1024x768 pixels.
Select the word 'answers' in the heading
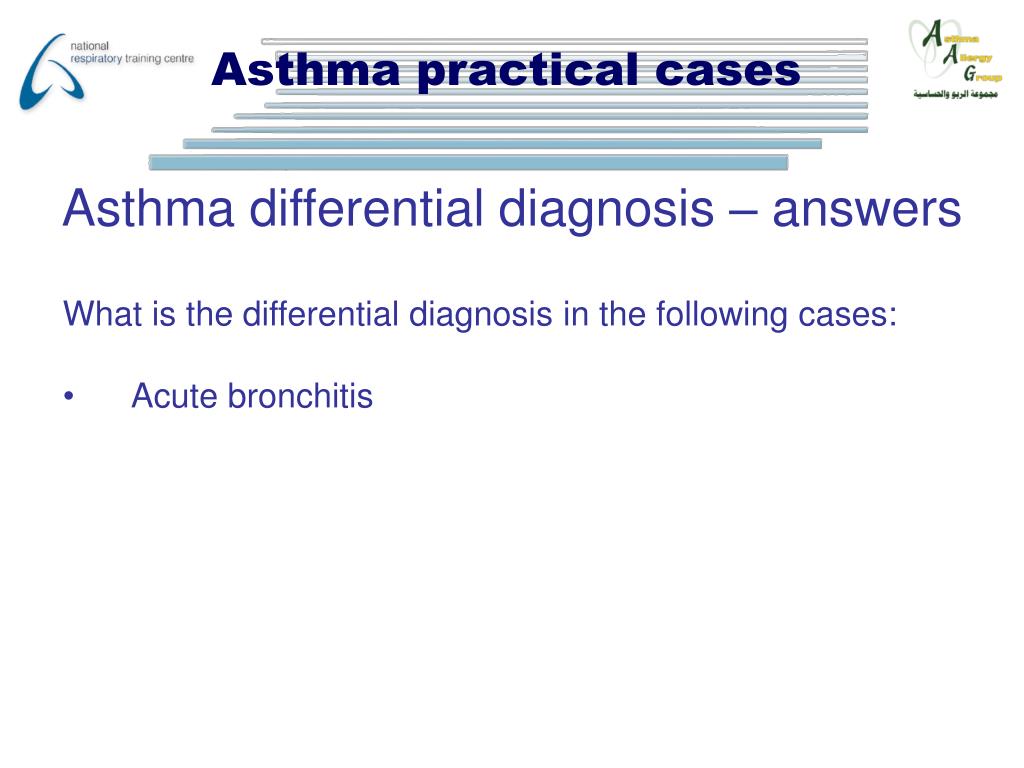(x=867, y=210)
